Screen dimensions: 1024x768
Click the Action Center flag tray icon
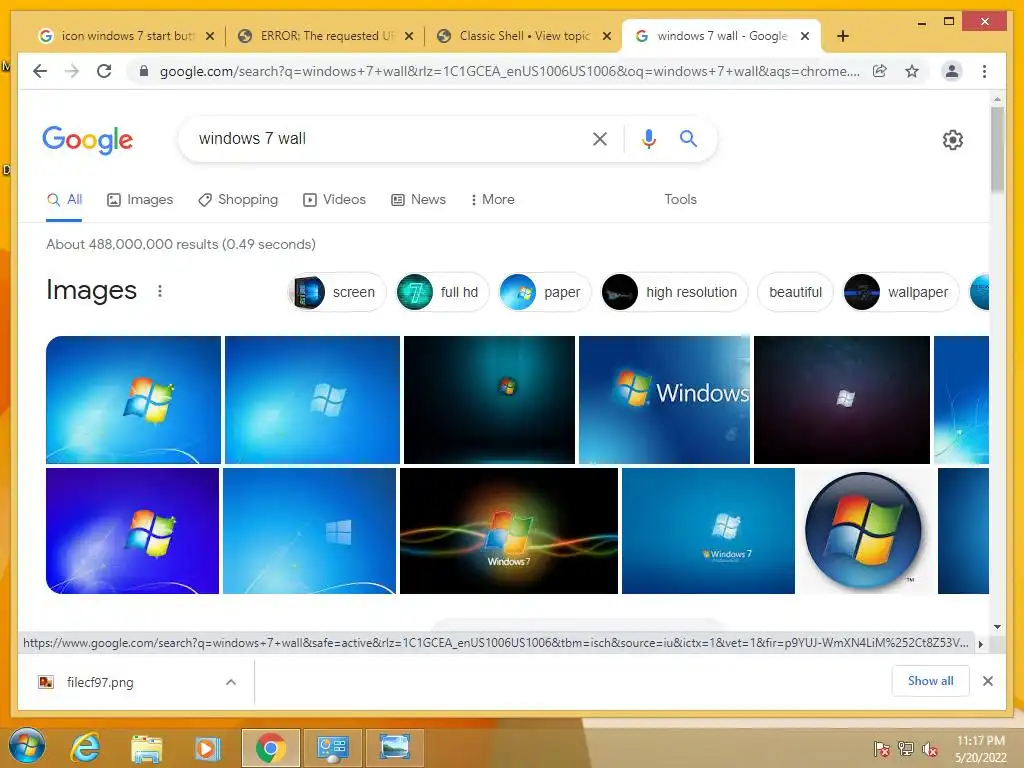(881, 748)
